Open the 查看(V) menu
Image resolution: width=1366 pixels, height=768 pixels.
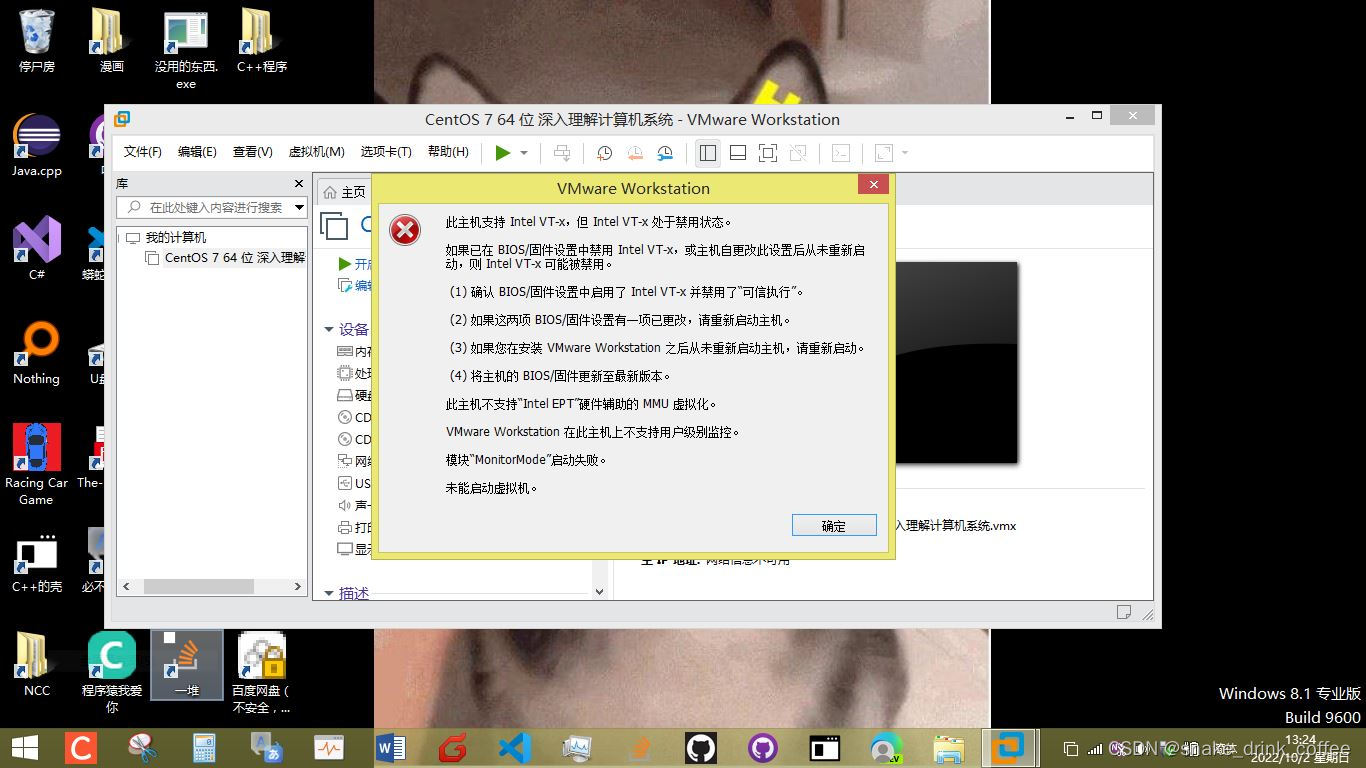(252, 152)
